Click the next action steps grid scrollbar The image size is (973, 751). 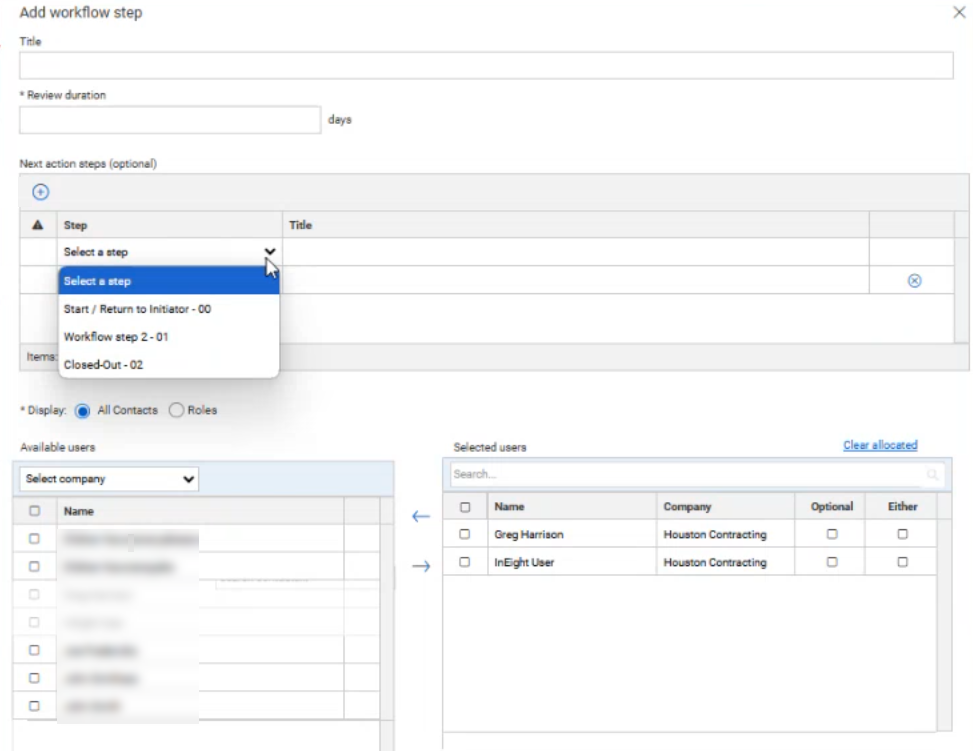click(961, 277)
